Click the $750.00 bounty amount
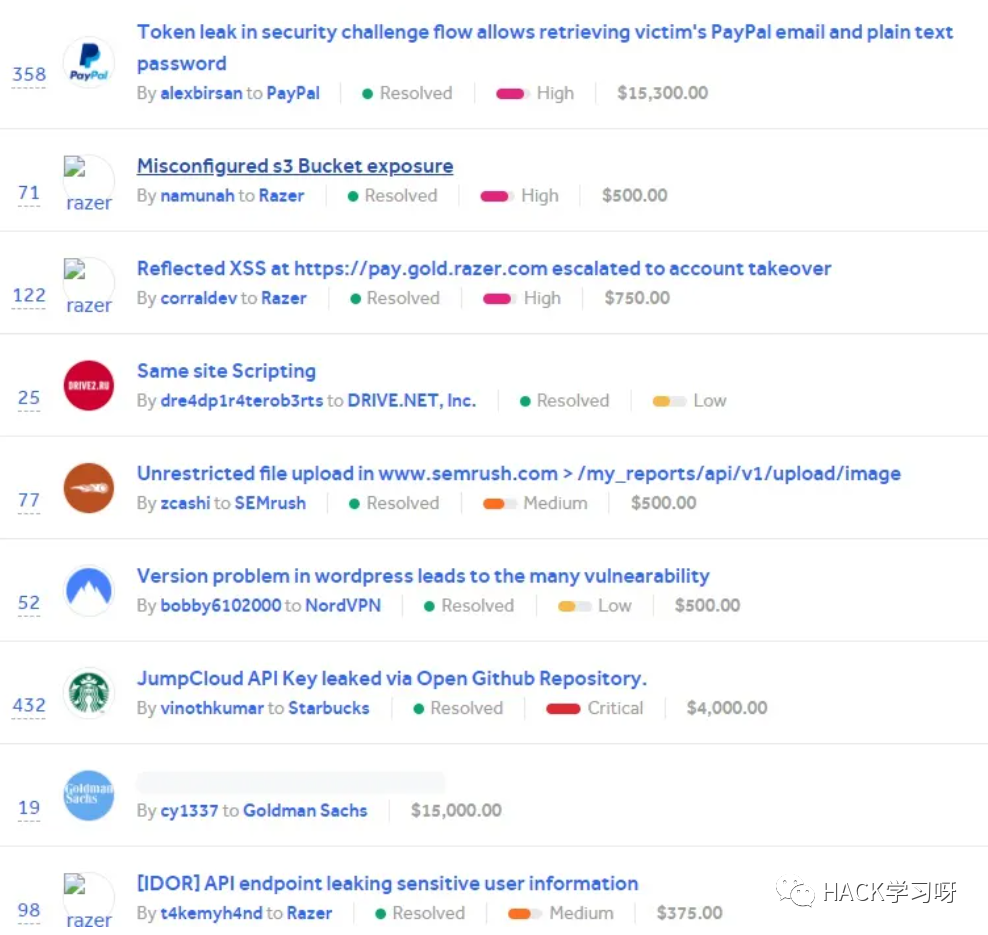This screenshot has width=988, height=935. [637, 298]
